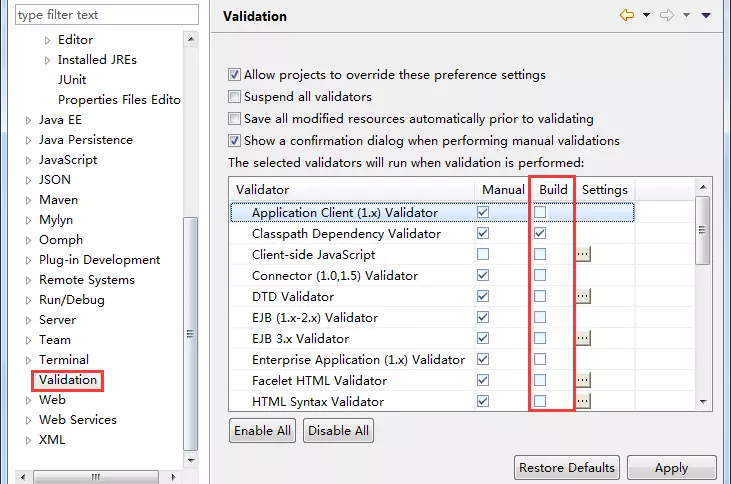Uncheck Manual for DTD Validator

(484, 297)
